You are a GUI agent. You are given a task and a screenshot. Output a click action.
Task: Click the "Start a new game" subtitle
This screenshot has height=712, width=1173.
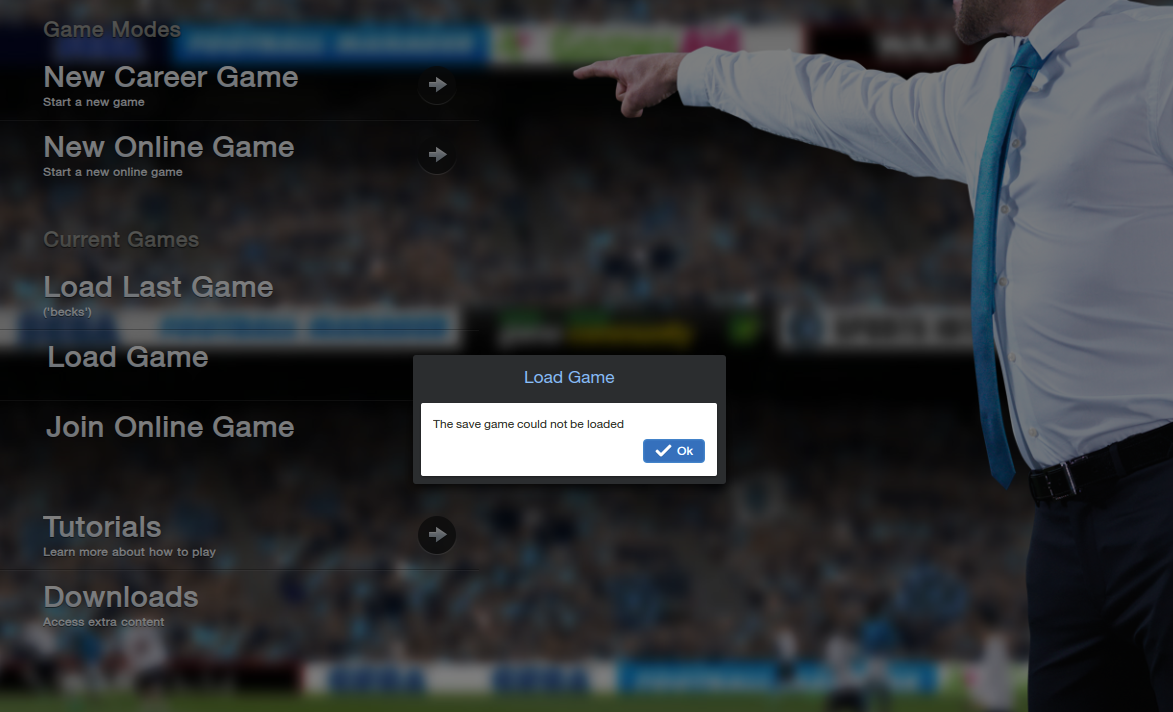(94, 102)
